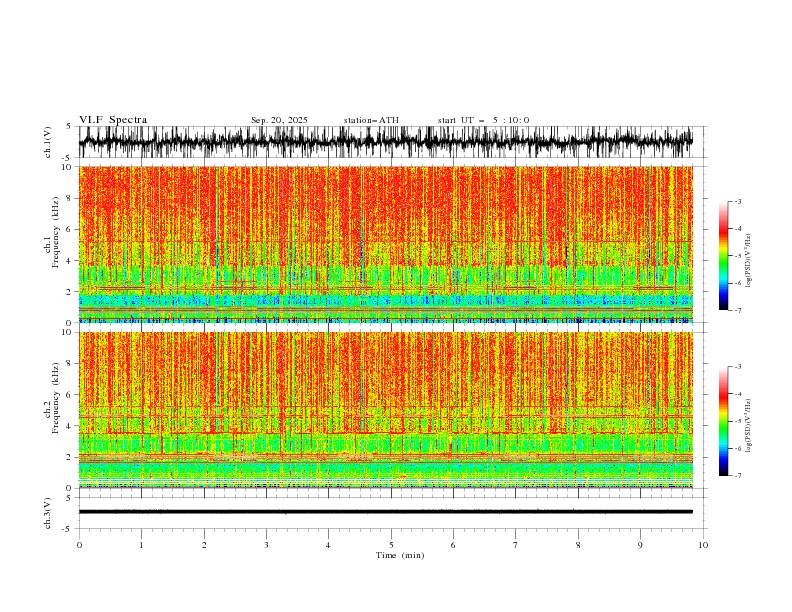
Task: Click the time axis tick label '3'
Action: [266, 545]
